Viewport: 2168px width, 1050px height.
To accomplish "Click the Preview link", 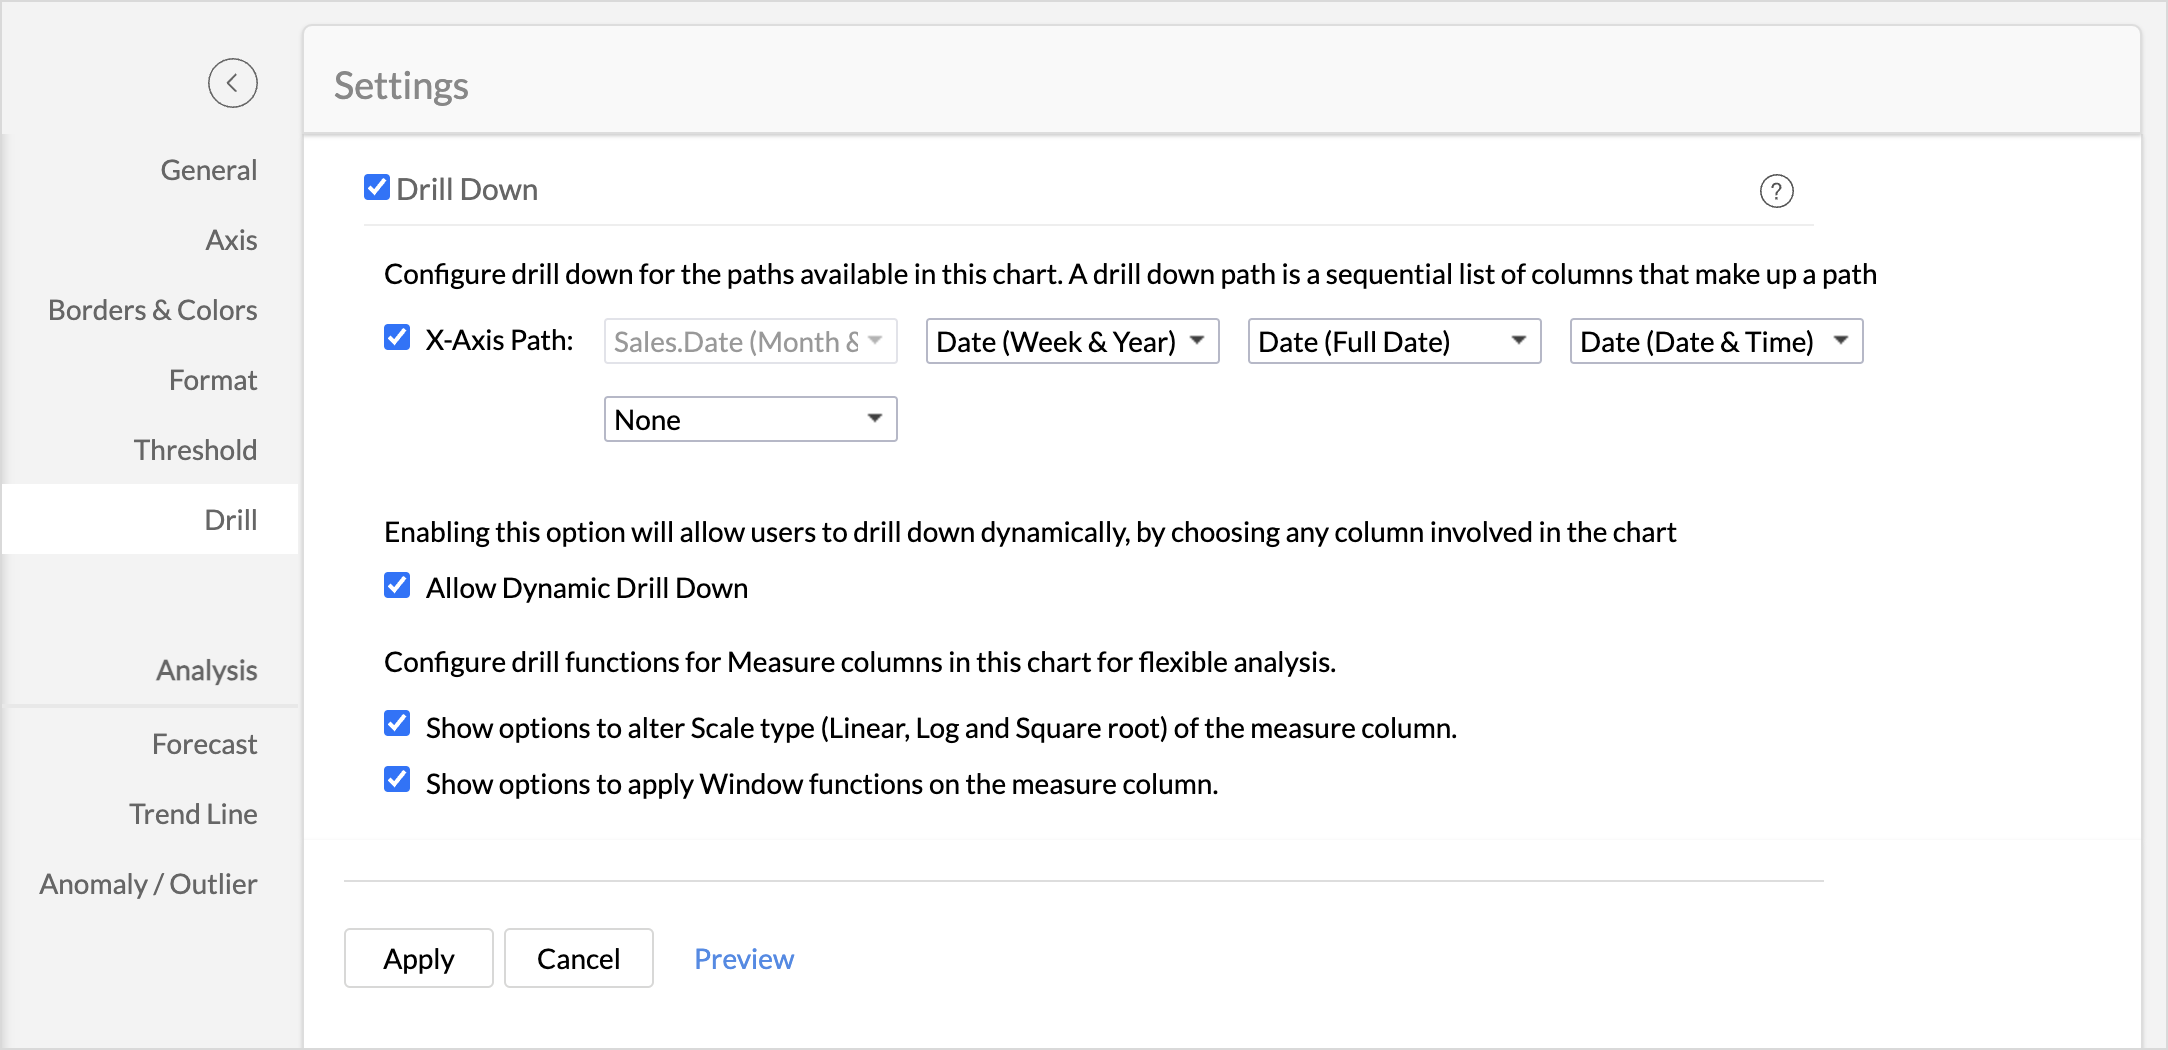I will coord(744,959).
